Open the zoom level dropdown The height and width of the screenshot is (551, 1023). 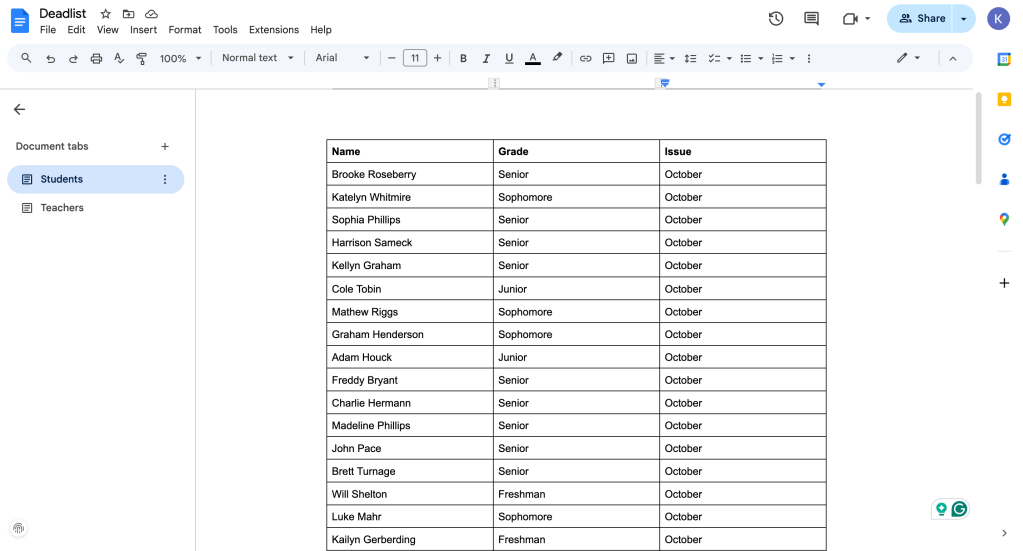pos(180,58)
